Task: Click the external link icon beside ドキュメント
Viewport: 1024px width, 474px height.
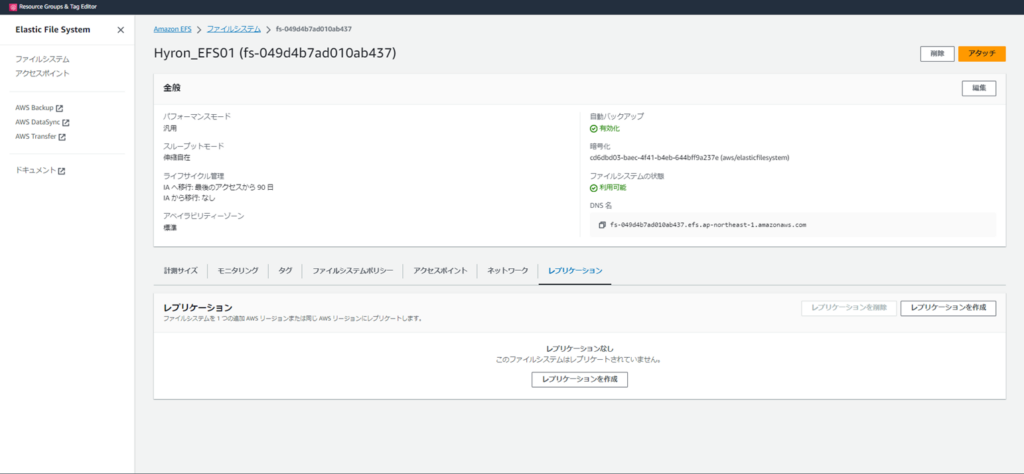Action: (x=61, y=171)
